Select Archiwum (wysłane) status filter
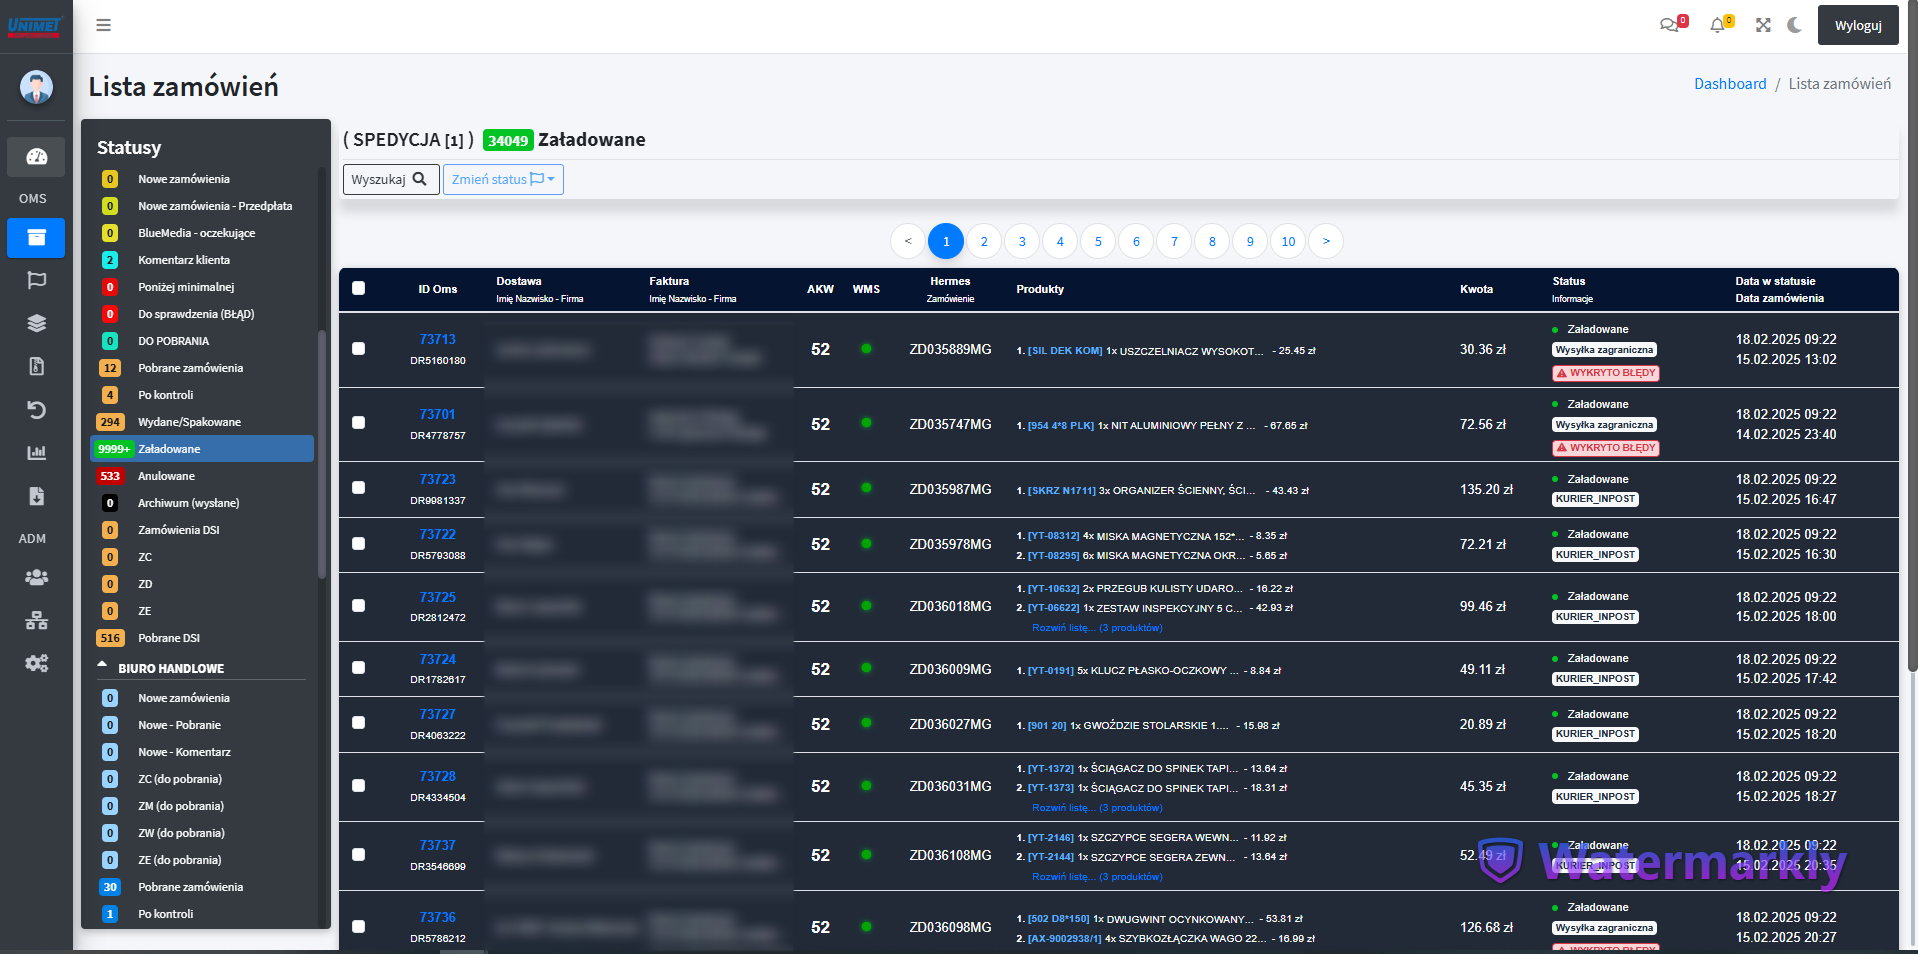 point(202,503)
